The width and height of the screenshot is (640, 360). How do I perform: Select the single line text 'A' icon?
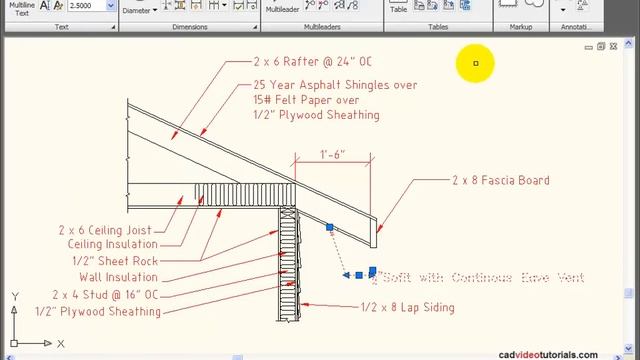[44, 5]
